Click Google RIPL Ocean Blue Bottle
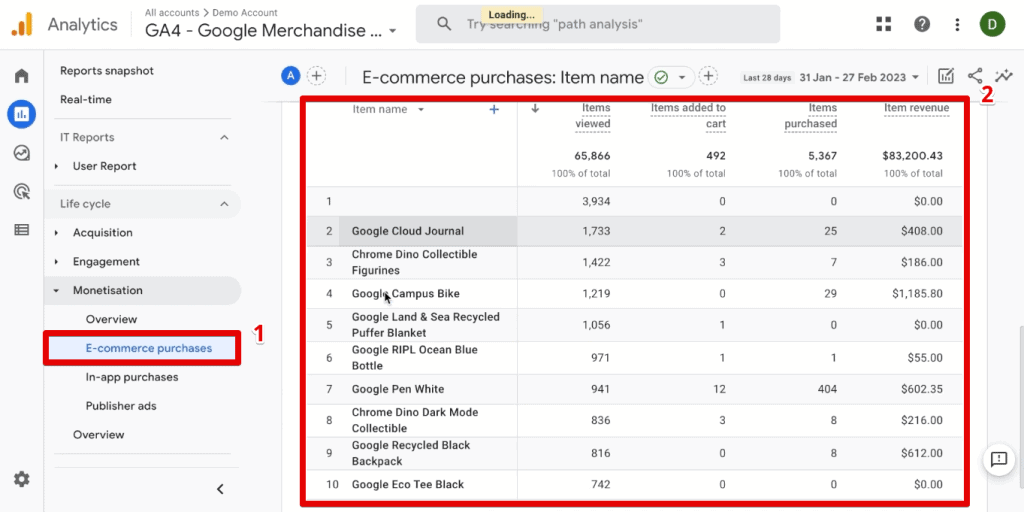Image resolution: width=1024 pixels, height=512 pixels. 415,357
